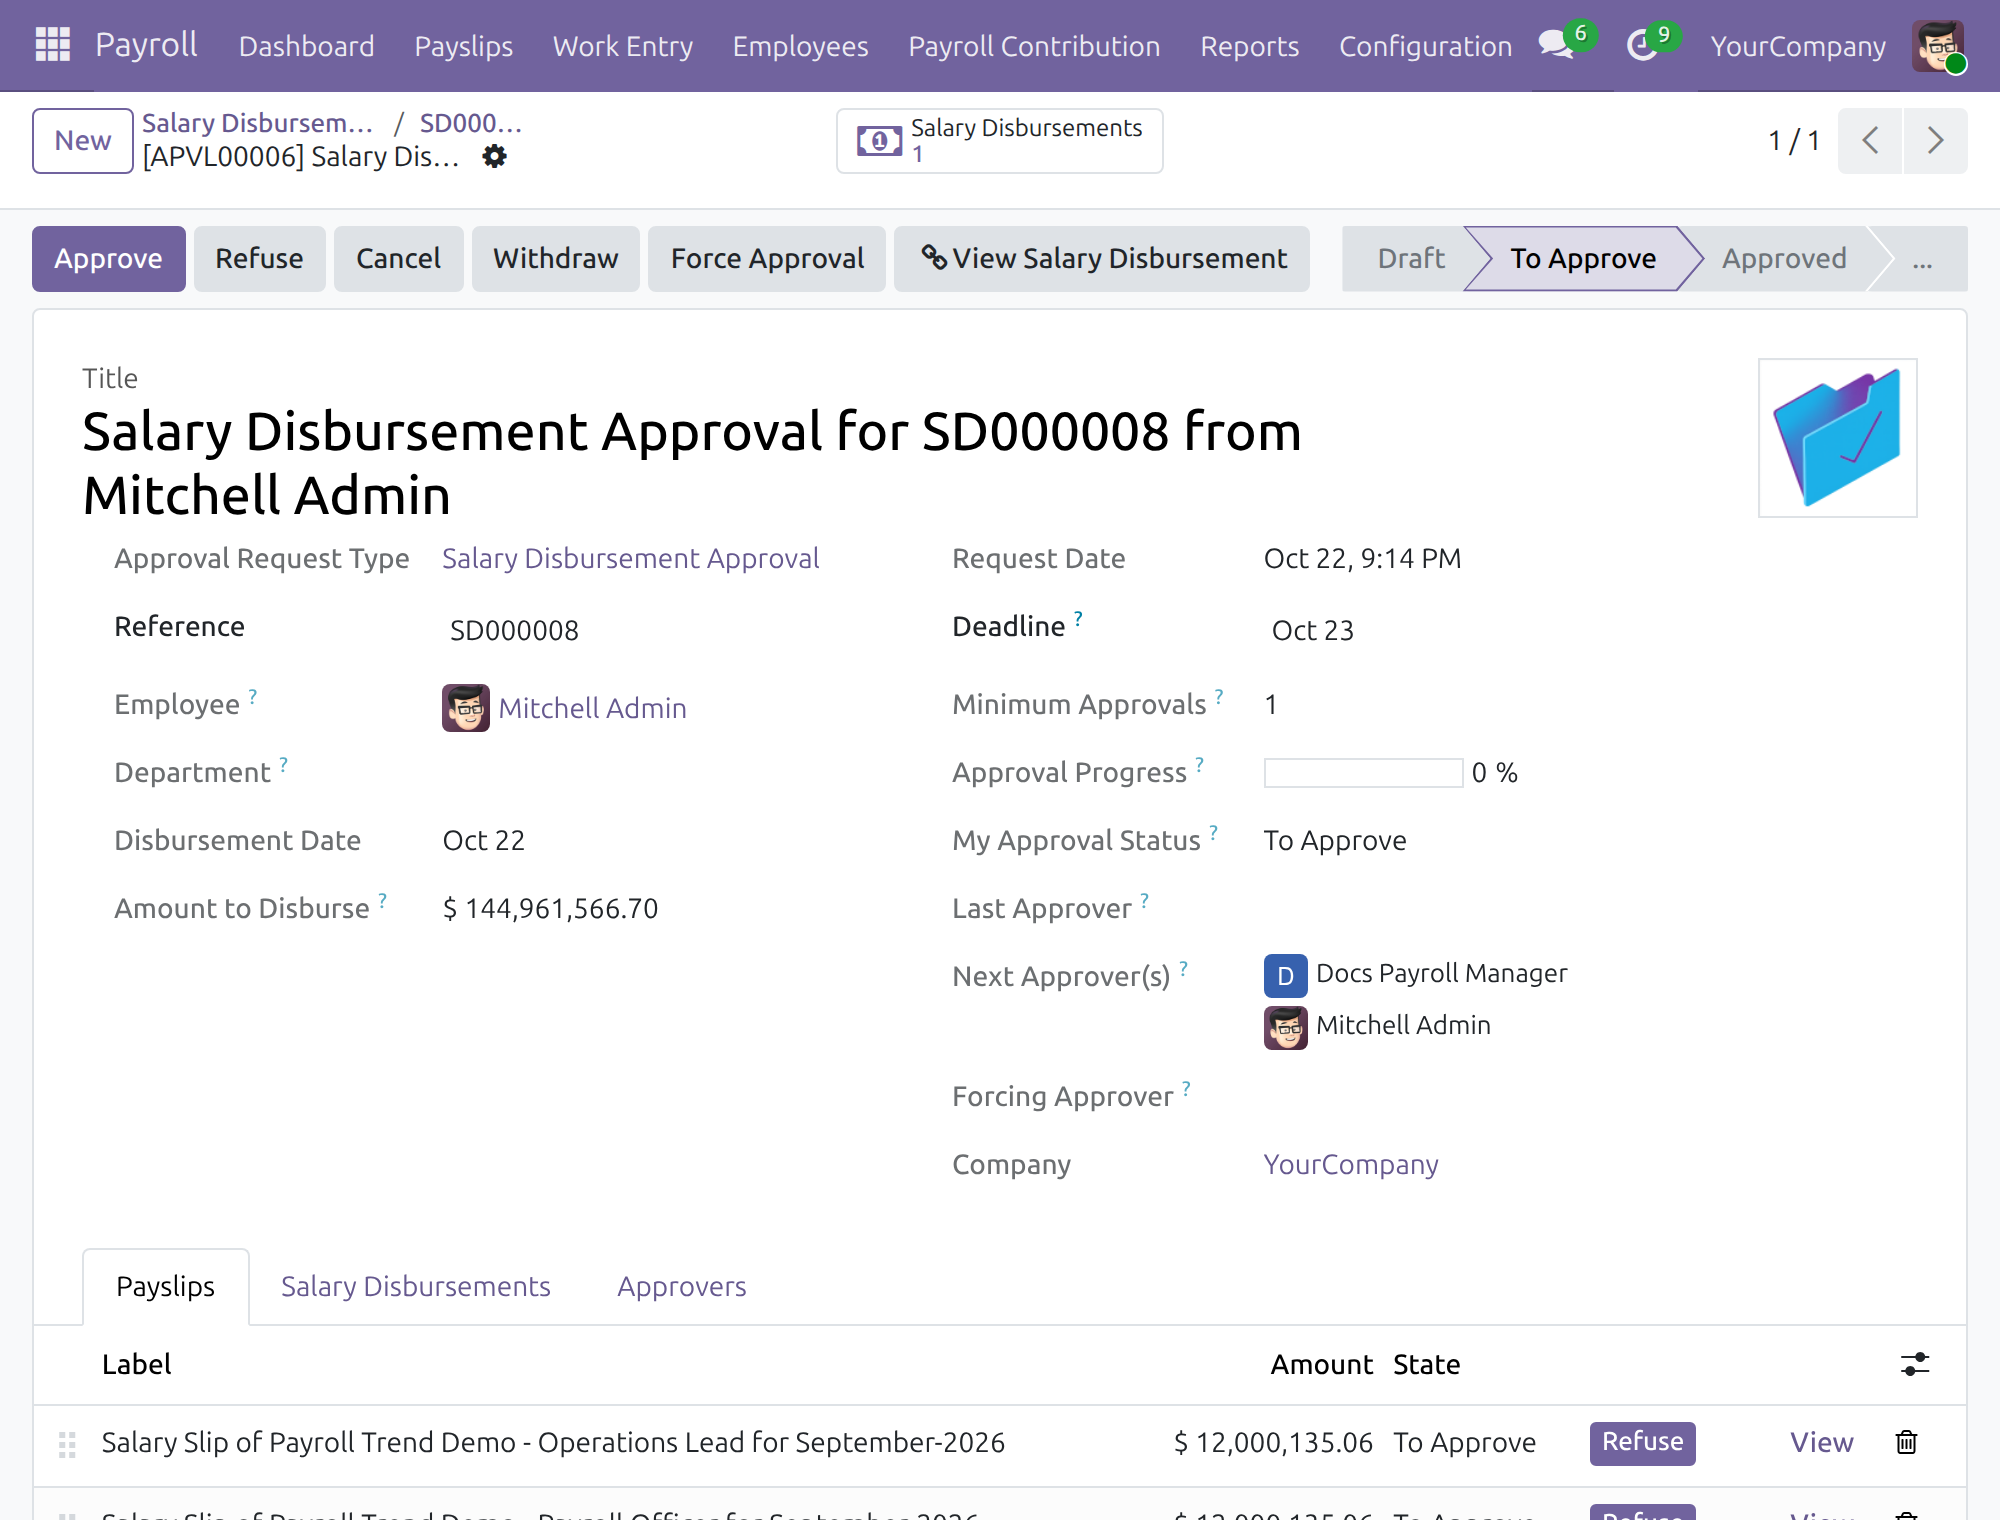Click Next Approver(s) help icon

click(x=1183, y=969)
